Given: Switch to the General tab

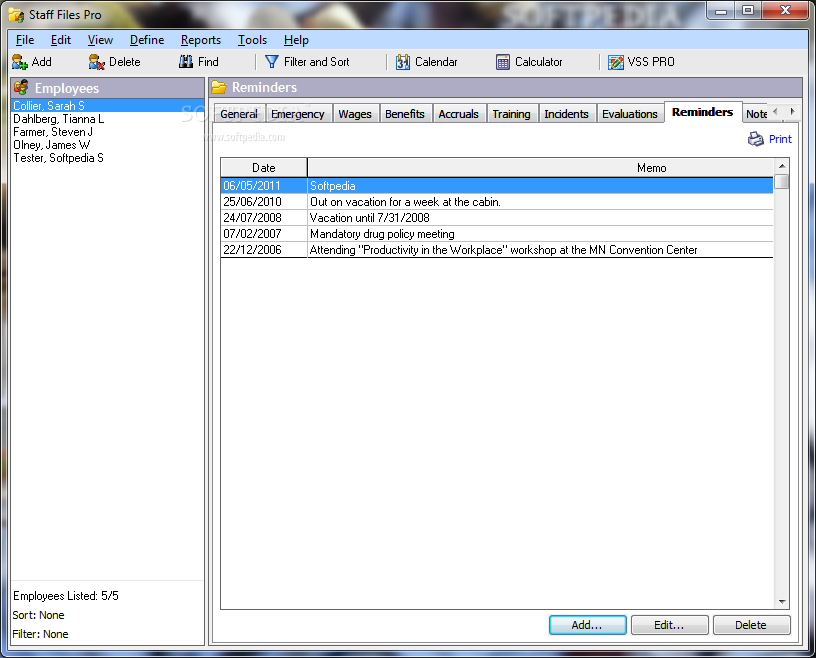Looking at the screenshot, I should 239,114.
